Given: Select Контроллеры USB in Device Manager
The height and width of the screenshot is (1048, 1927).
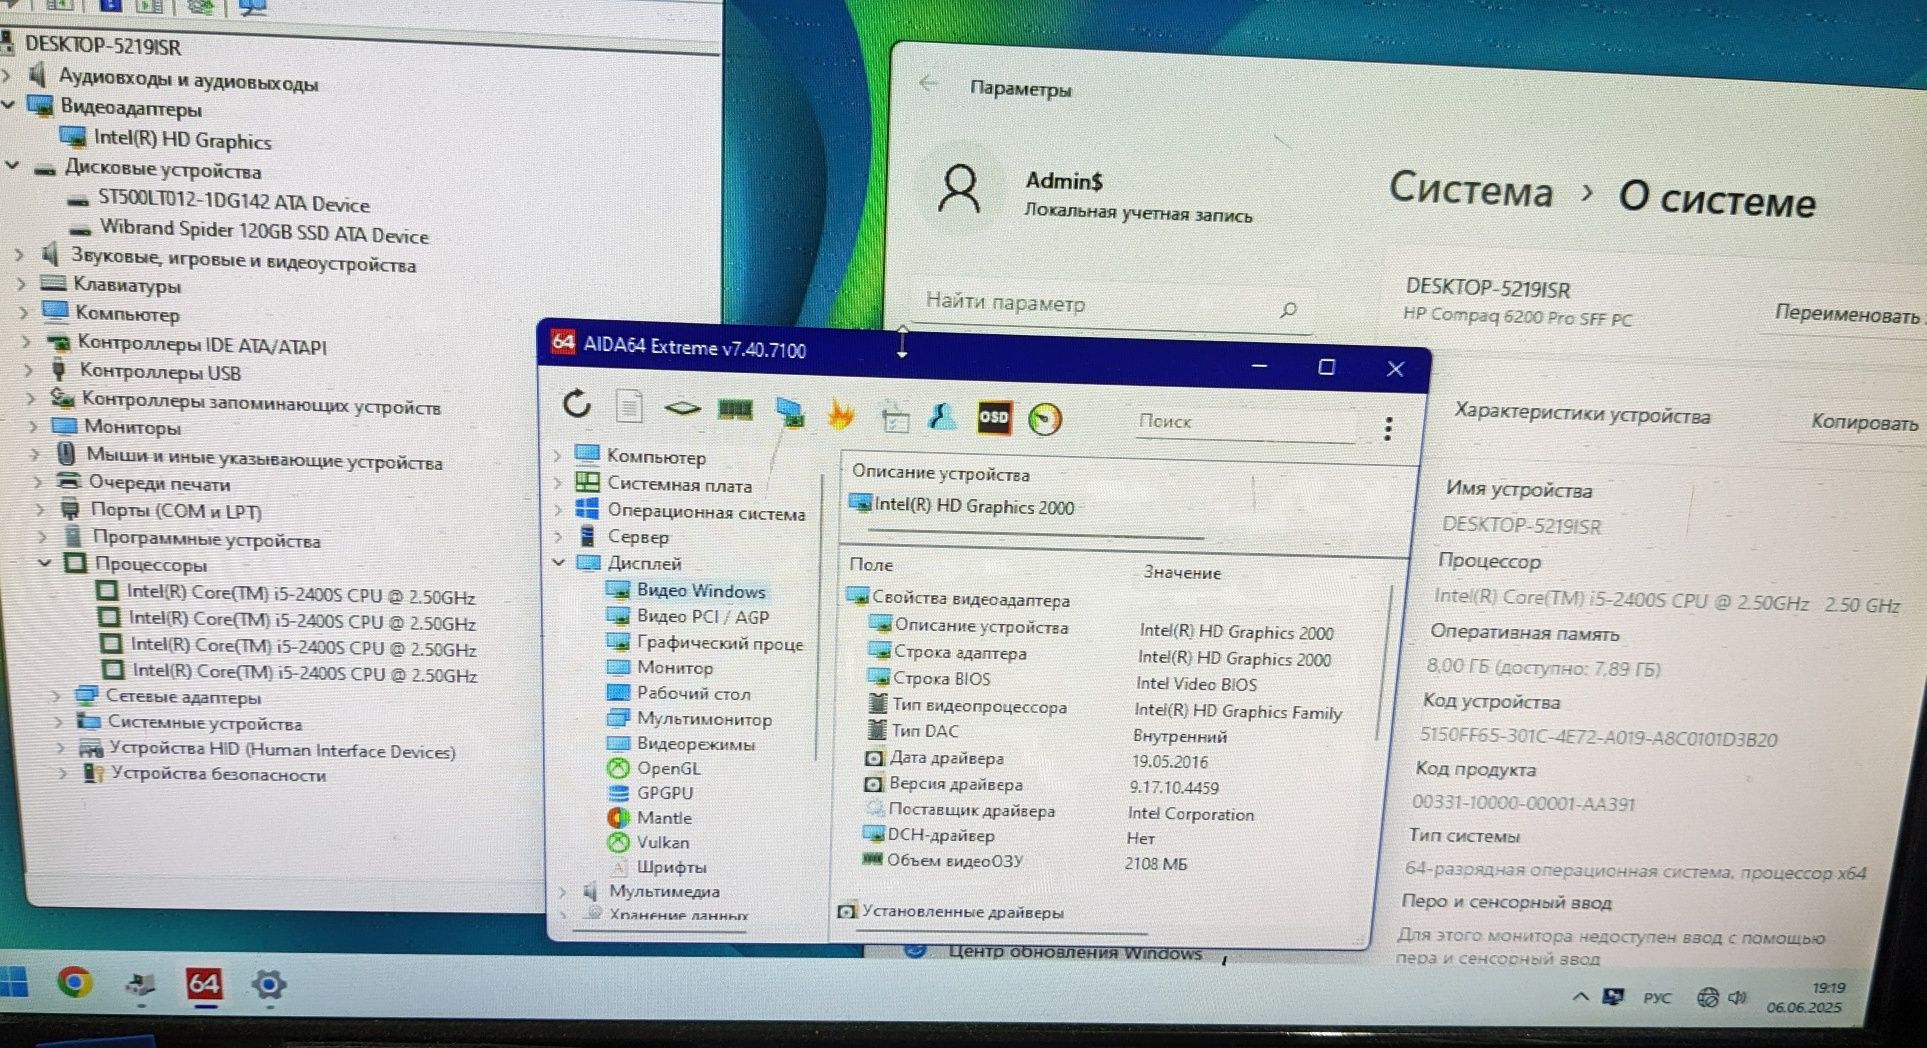Looking at the screenshot, I should tap(160, 372).
